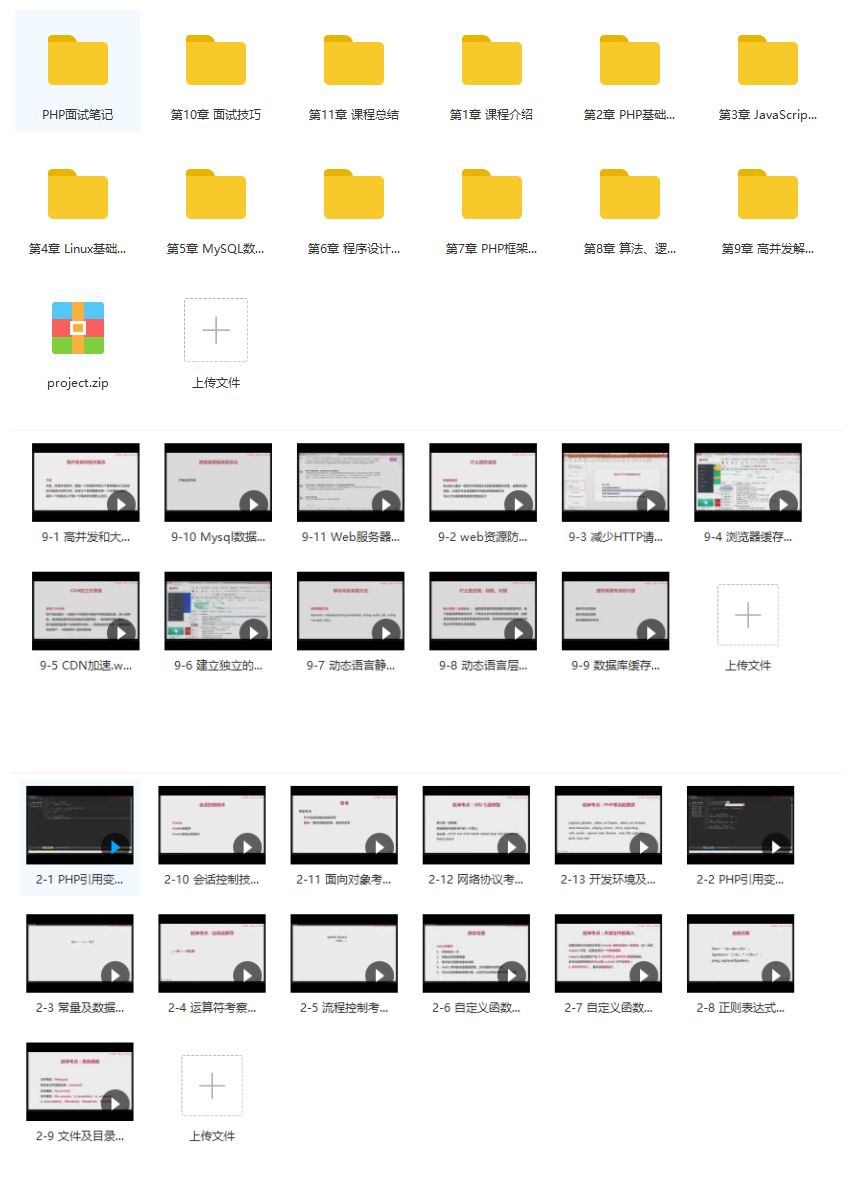
Task: Open the 第9章 高并发 folder
Action: tap(768, 194)
